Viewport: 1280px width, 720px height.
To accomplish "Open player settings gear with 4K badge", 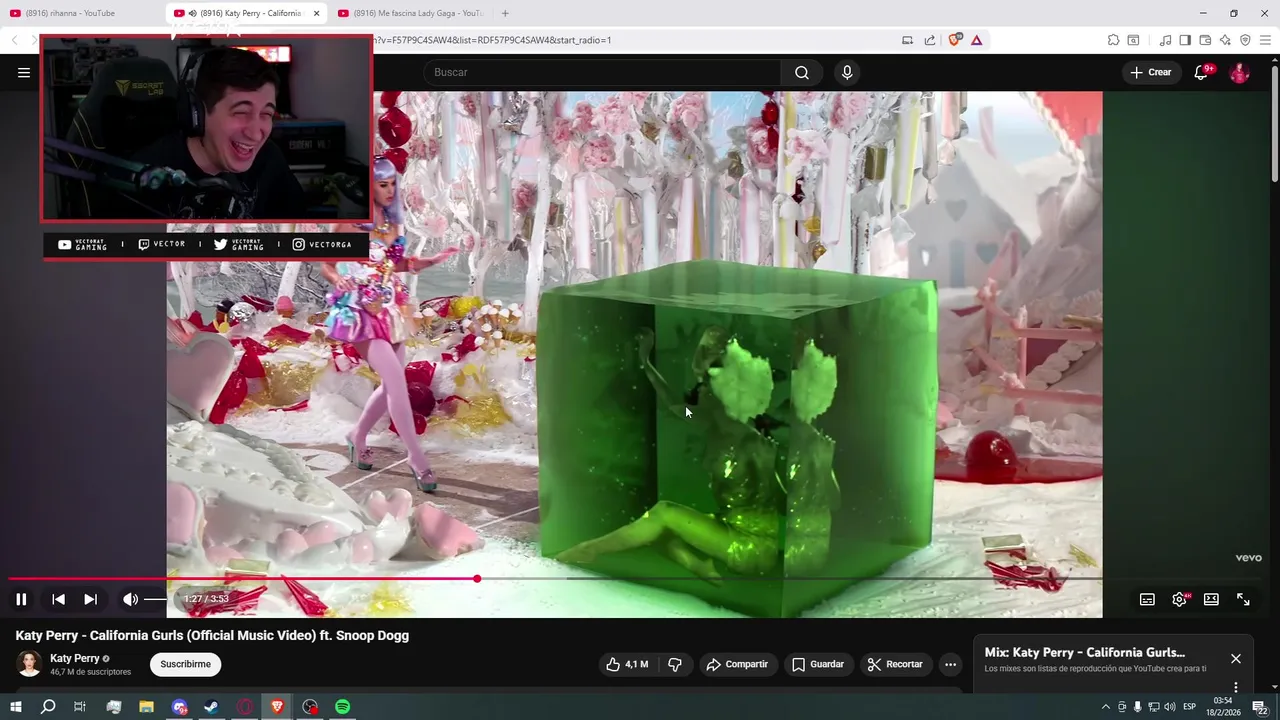I will pyautogui.click(x=1179, y=599).
